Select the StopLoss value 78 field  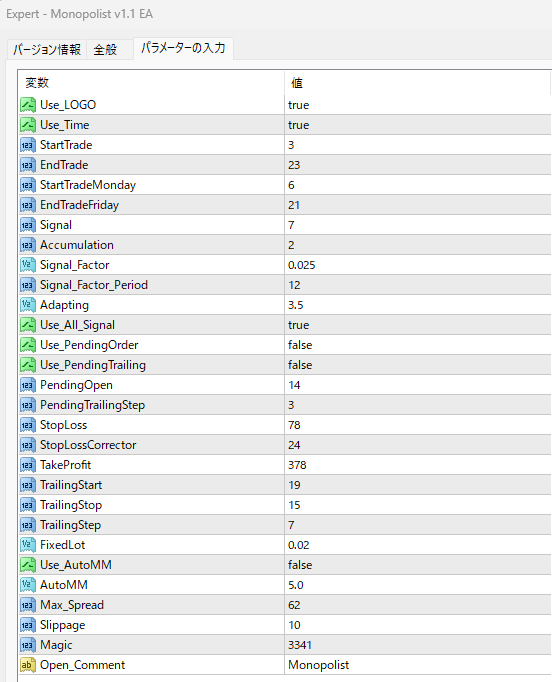(x=418, y=425)
